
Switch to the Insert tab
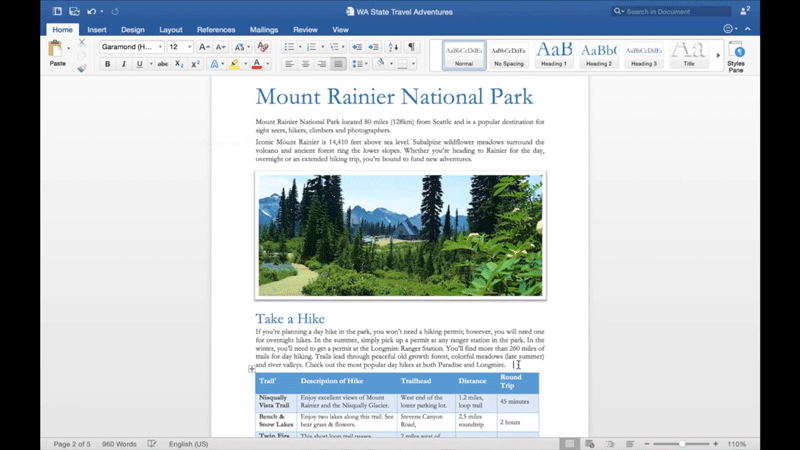[97, 30]
